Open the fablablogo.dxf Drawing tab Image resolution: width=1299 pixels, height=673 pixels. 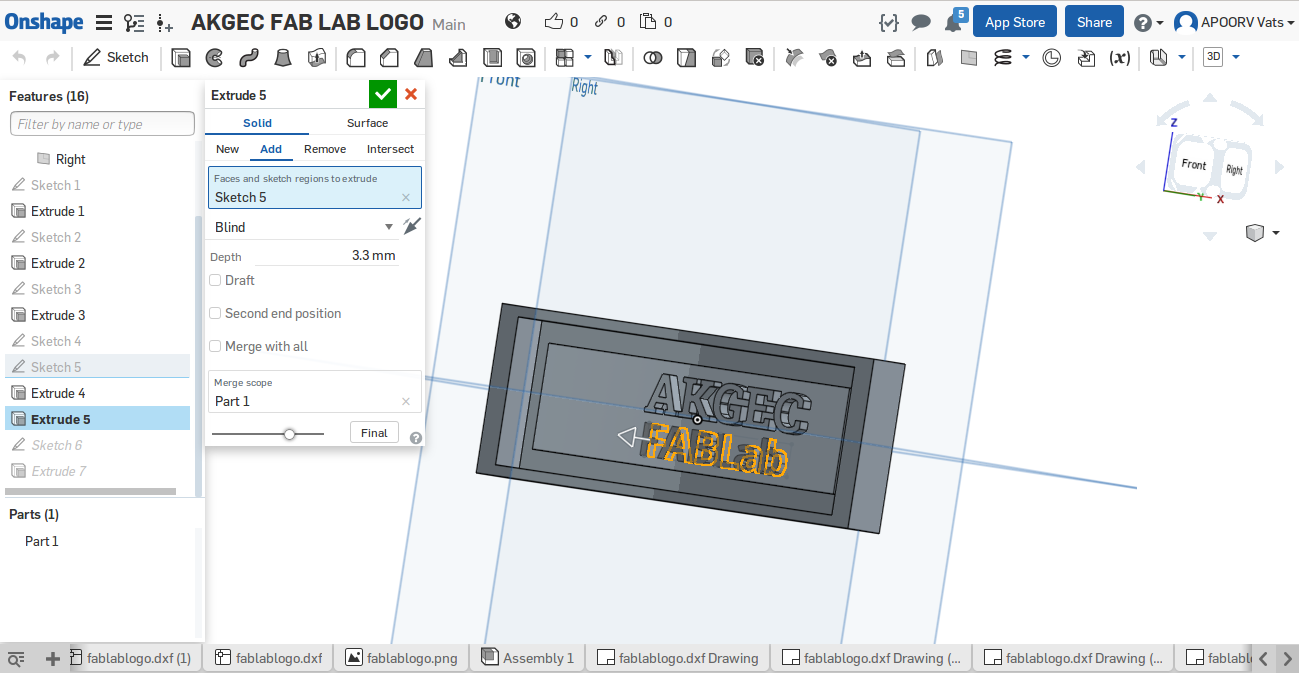tap(678, 658)
